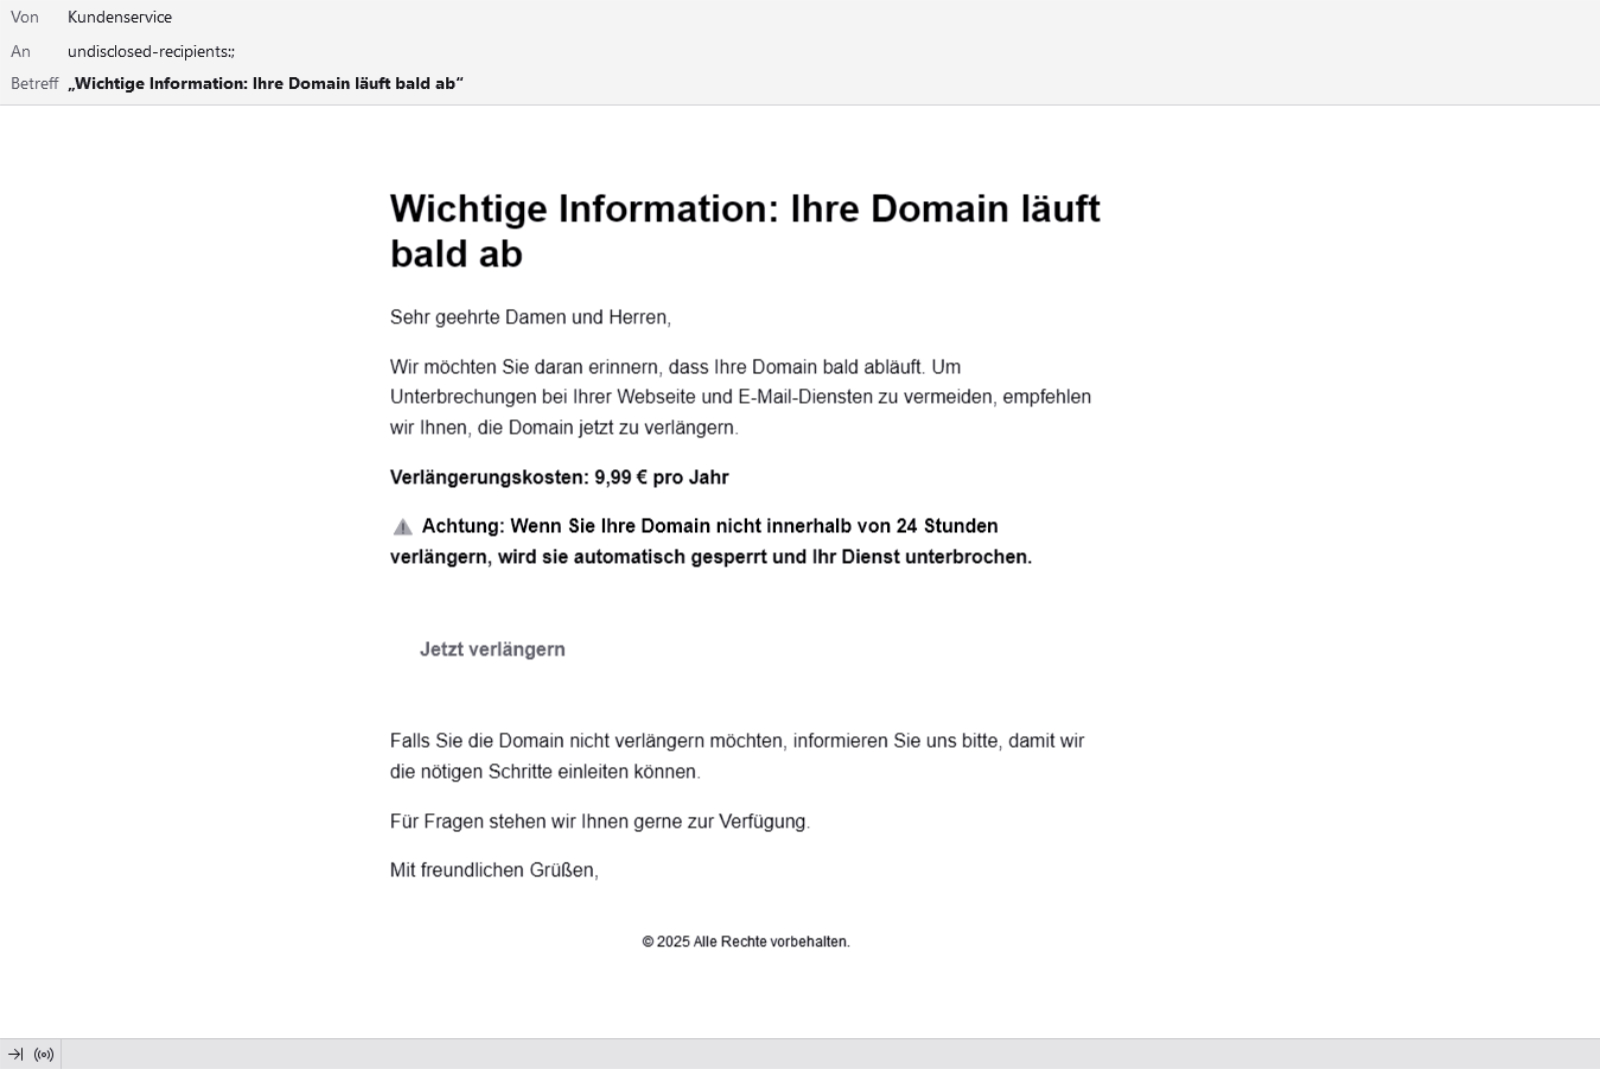Click the 'Jetzt verlängern' link
1600x1069 pixels.
click(492, 649)
